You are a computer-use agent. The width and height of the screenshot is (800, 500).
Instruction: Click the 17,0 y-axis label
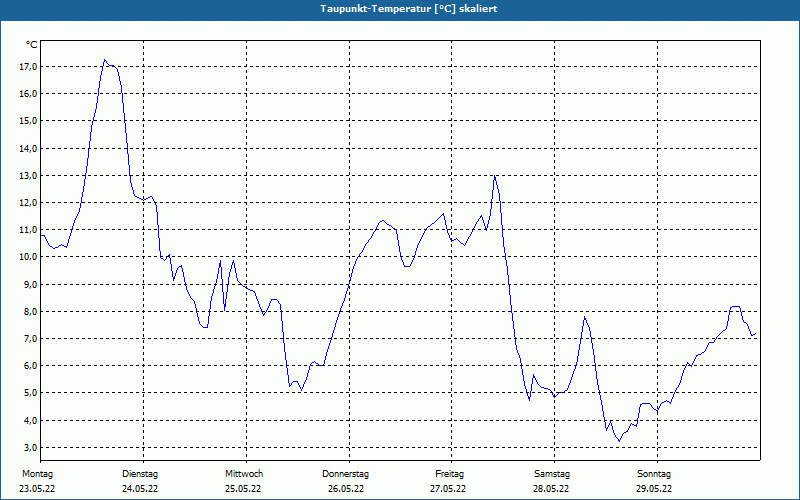(x=28, y=66)
